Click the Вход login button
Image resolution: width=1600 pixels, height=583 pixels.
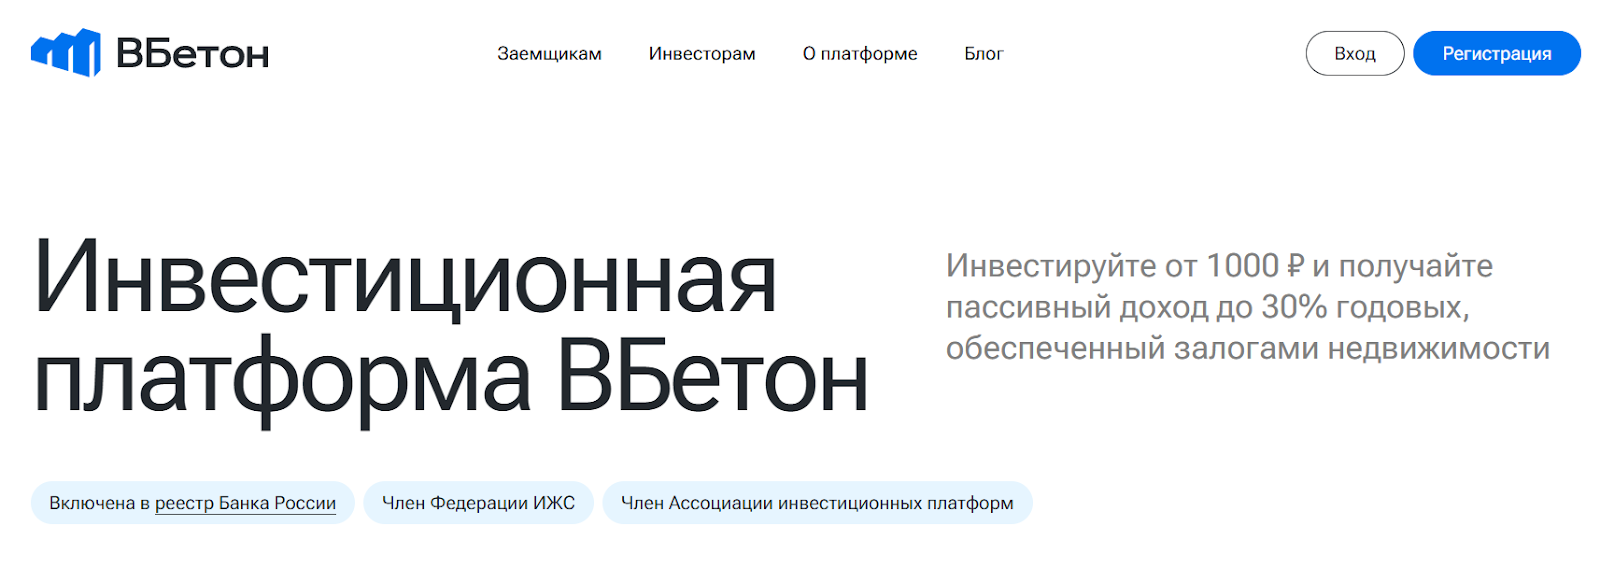[1355, 54]
